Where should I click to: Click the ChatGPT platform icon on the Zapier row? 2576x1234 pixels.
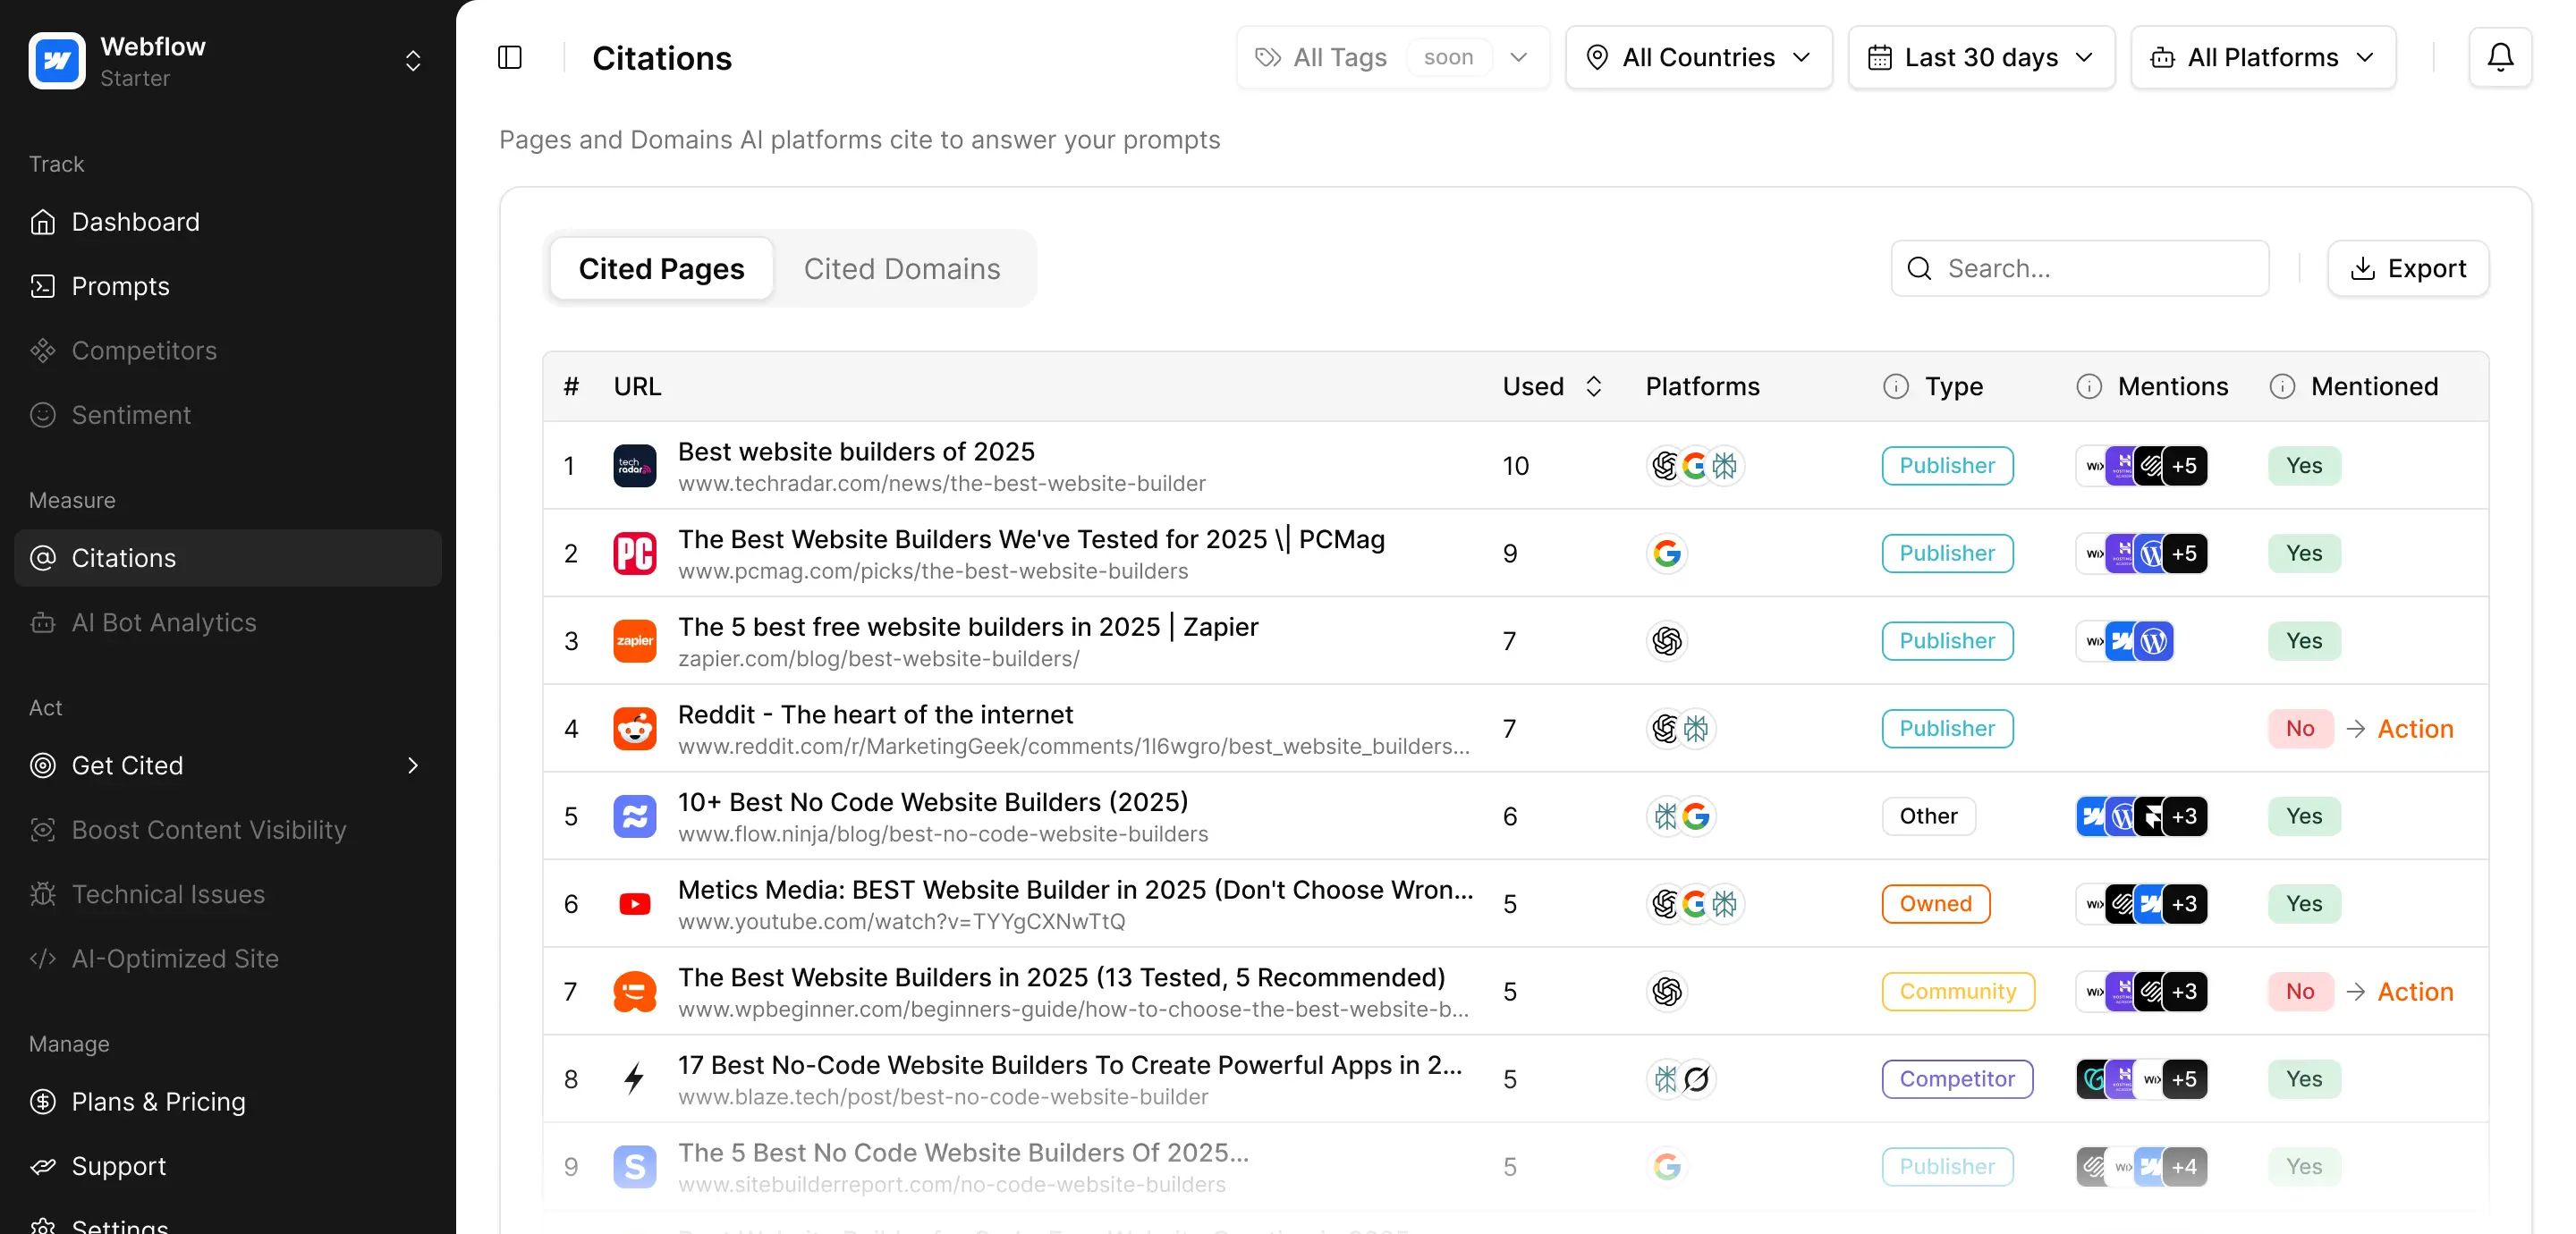pos(1667,641)
